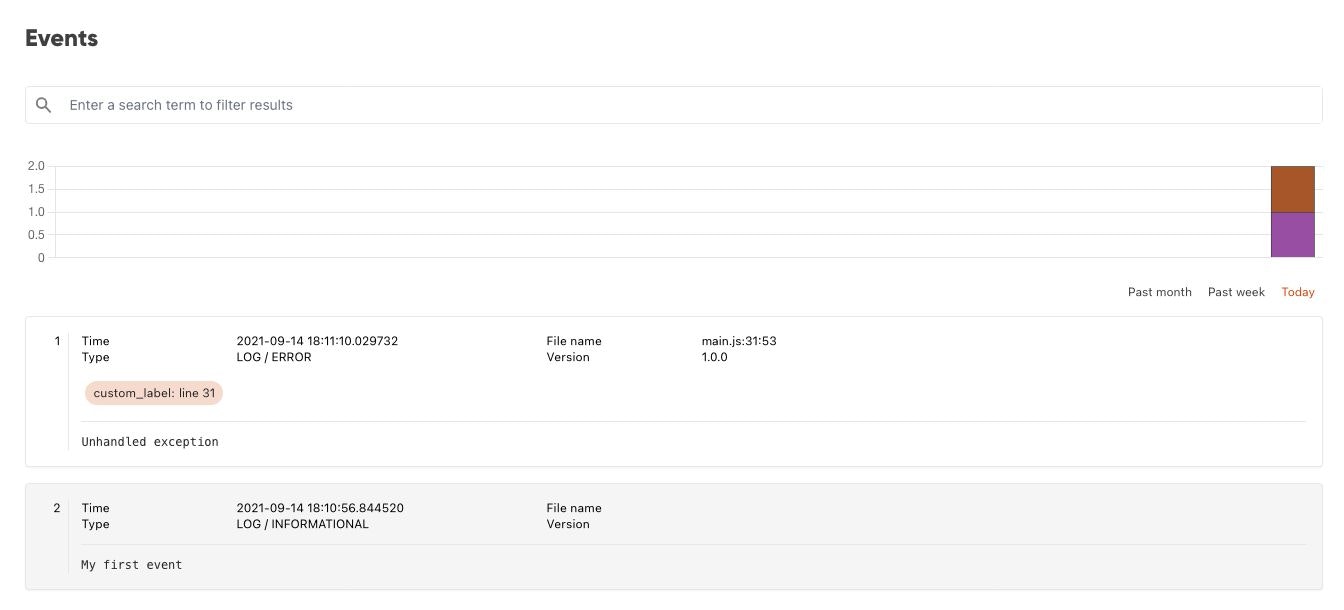The image size is (1344, 610).
Task: Click event row number 2
Action: (x=57, y=508)
